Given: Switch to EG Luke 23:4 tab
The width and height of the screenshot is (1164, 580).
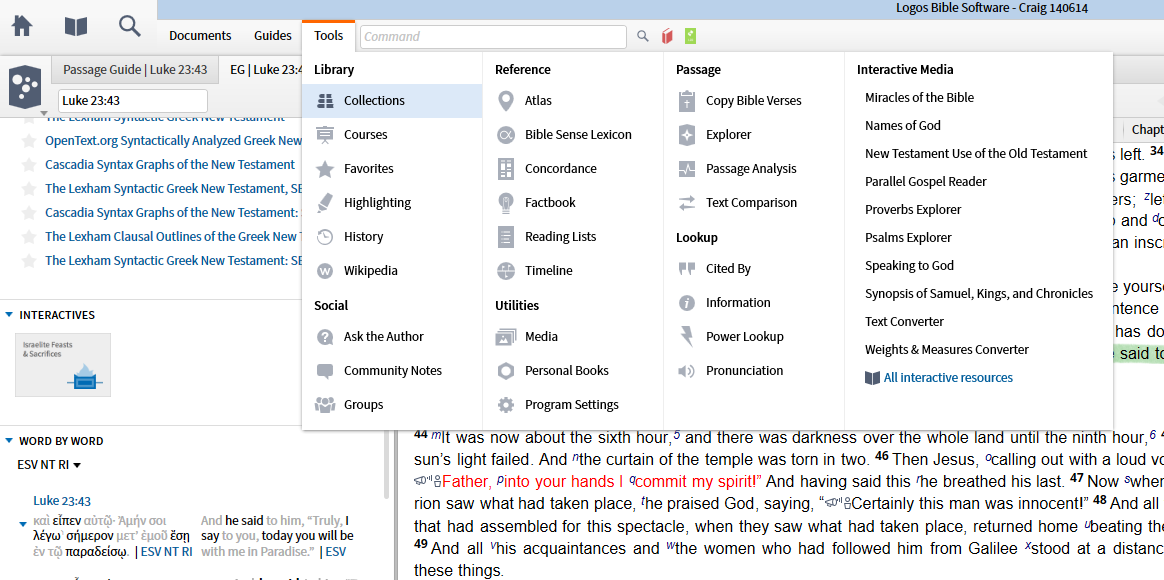Looking at the screenshot, I should 266,70.
